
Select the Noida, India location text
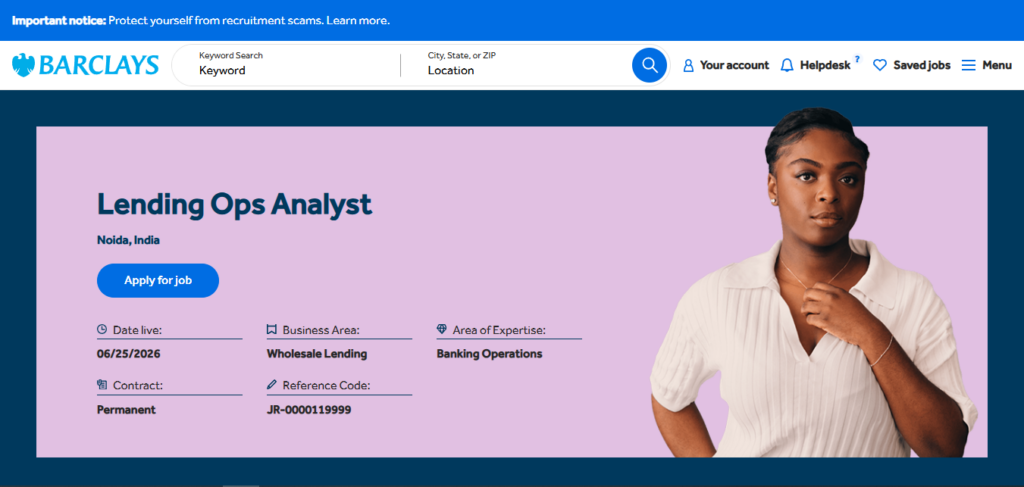[x=129, y=240]
